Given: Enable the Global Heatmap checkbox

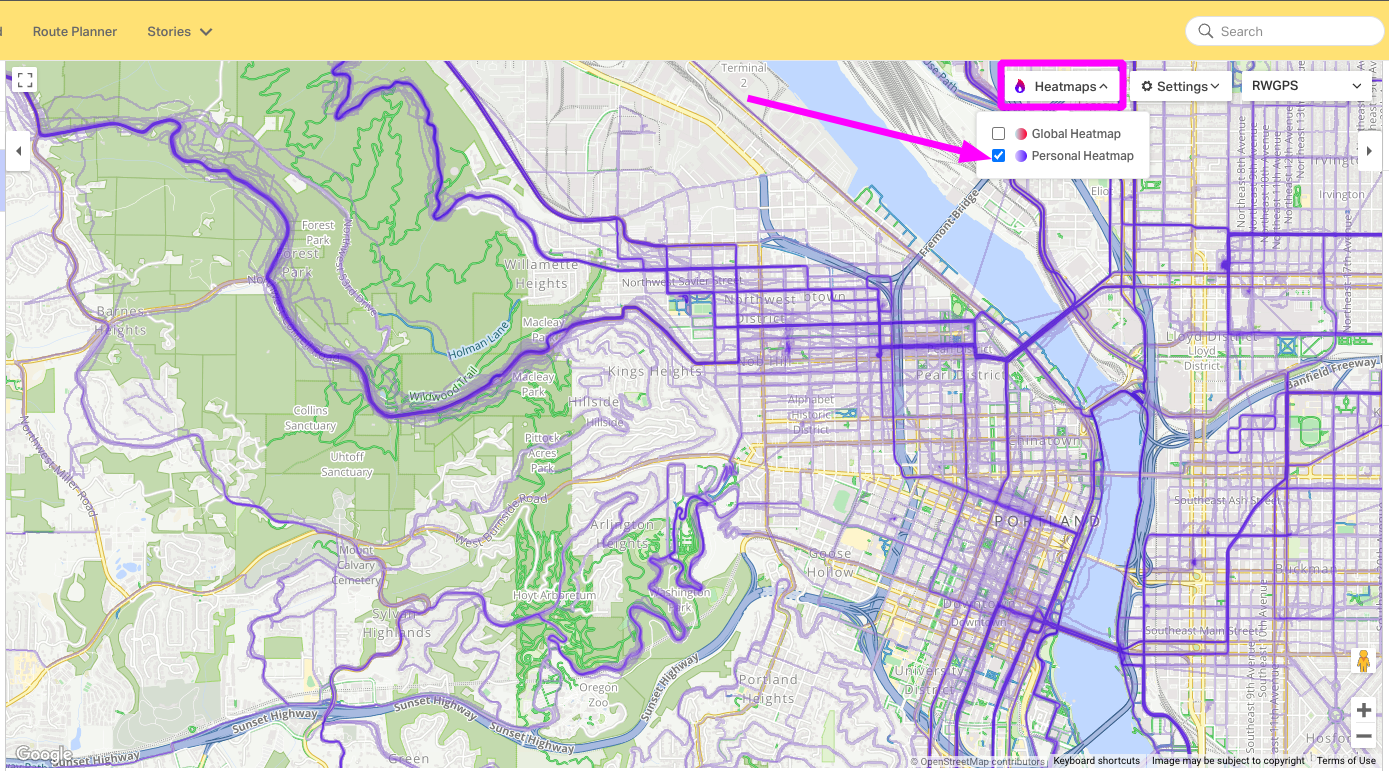Looking at the screenshot, I should coord(998,134).
